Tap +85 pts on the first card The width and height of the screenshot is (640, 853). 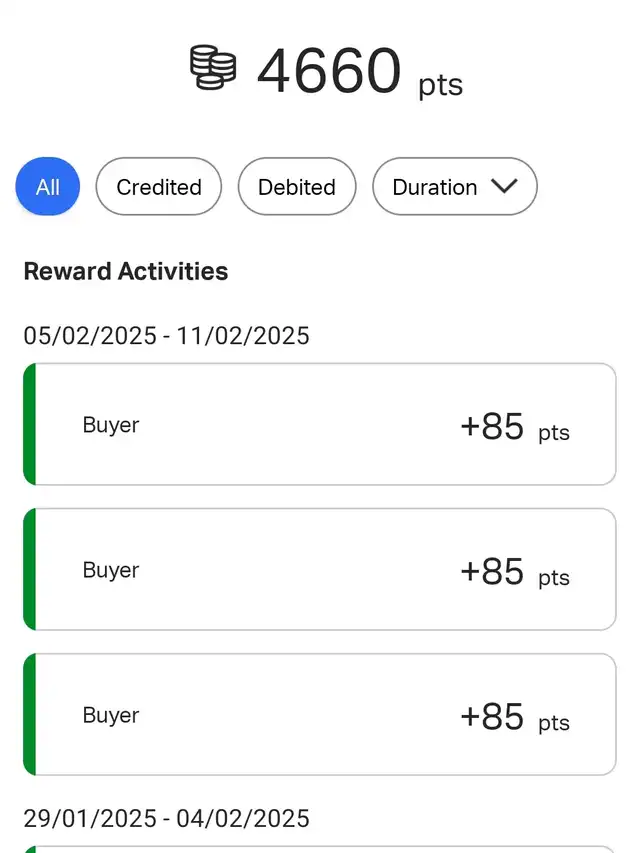click(x=515, y=427)
